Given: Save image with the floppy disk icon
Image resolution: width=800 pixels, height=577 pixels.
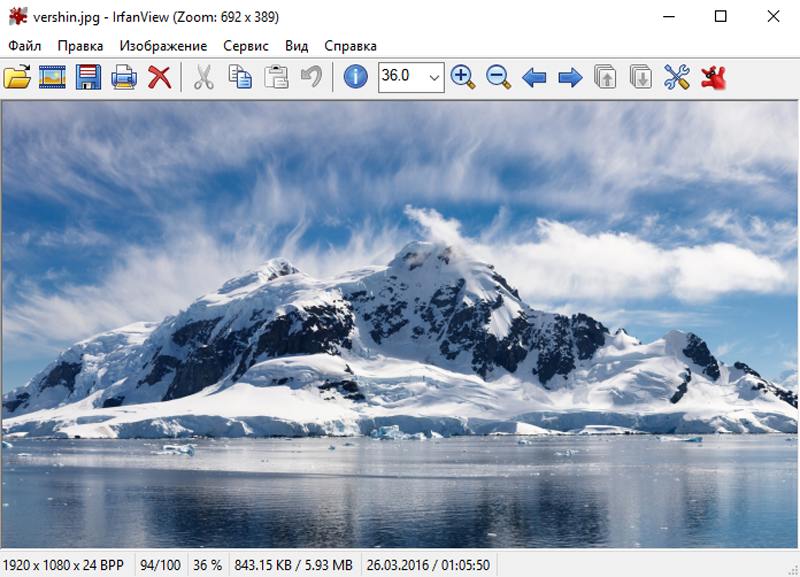Looking at the screenshot, I should point(88,78).
